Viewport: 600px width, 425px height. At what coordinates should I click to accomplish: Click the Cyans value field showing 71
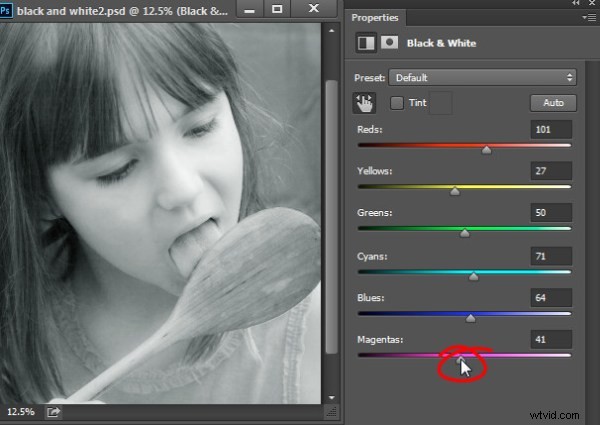(551, 256)
